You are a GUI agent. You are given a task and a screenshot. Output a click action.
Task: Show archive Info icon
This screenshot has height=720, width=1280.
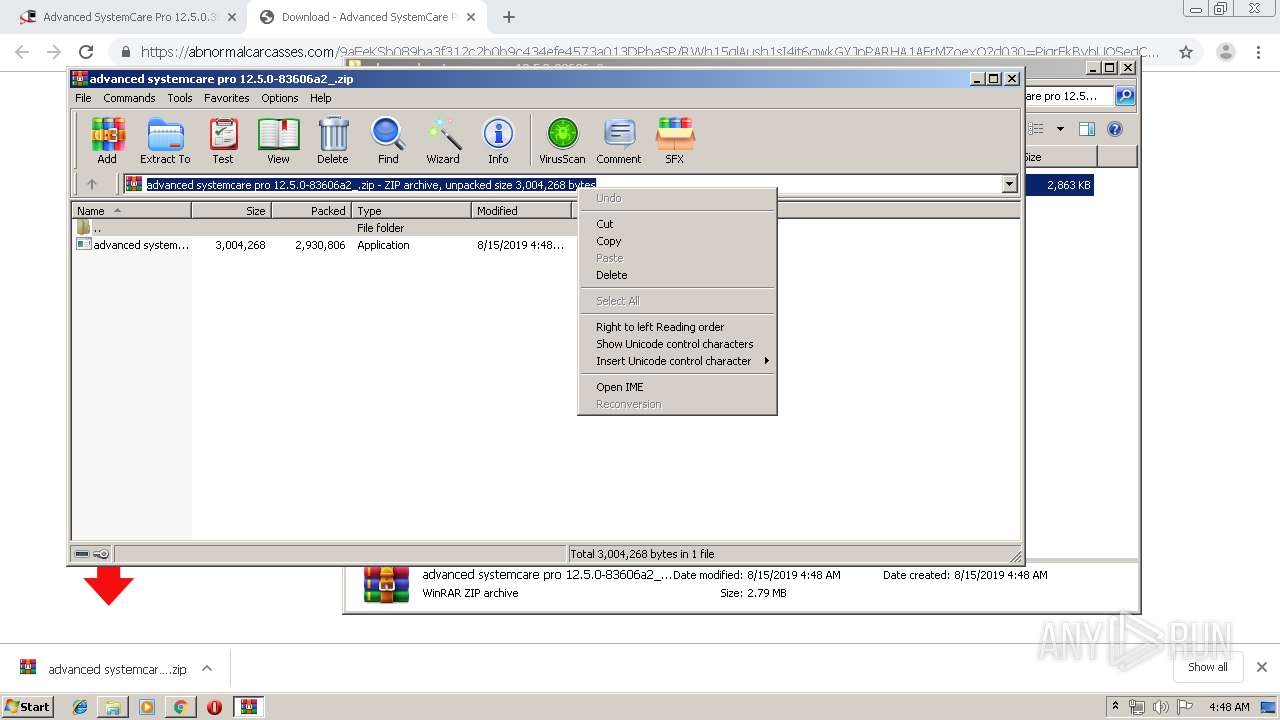coord(498,140)
